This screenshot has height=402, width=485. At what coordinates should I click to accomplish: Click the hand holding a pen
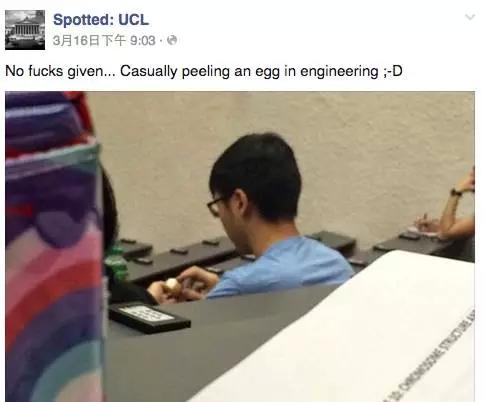click(x=425, y=225)
